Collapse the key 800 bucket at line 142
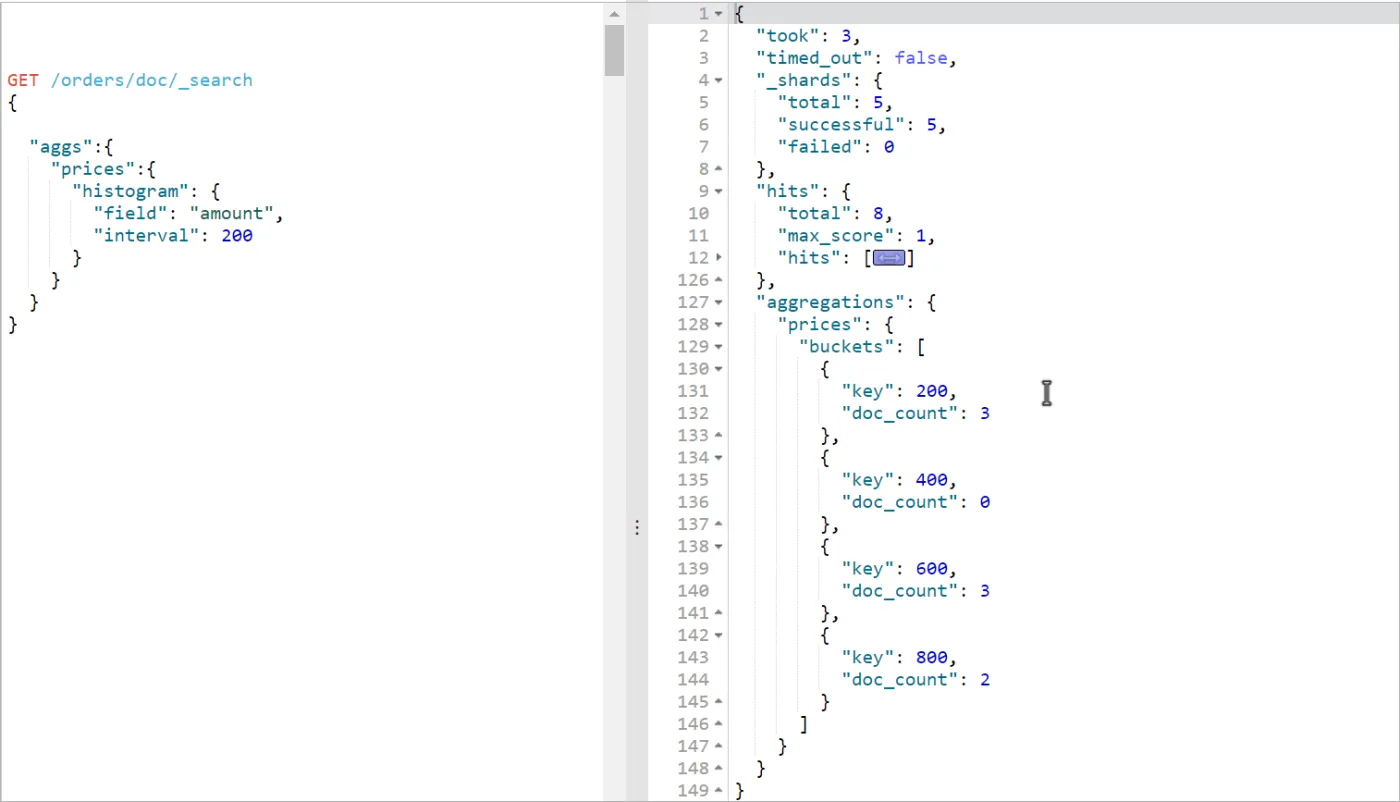 click(719, 635)
